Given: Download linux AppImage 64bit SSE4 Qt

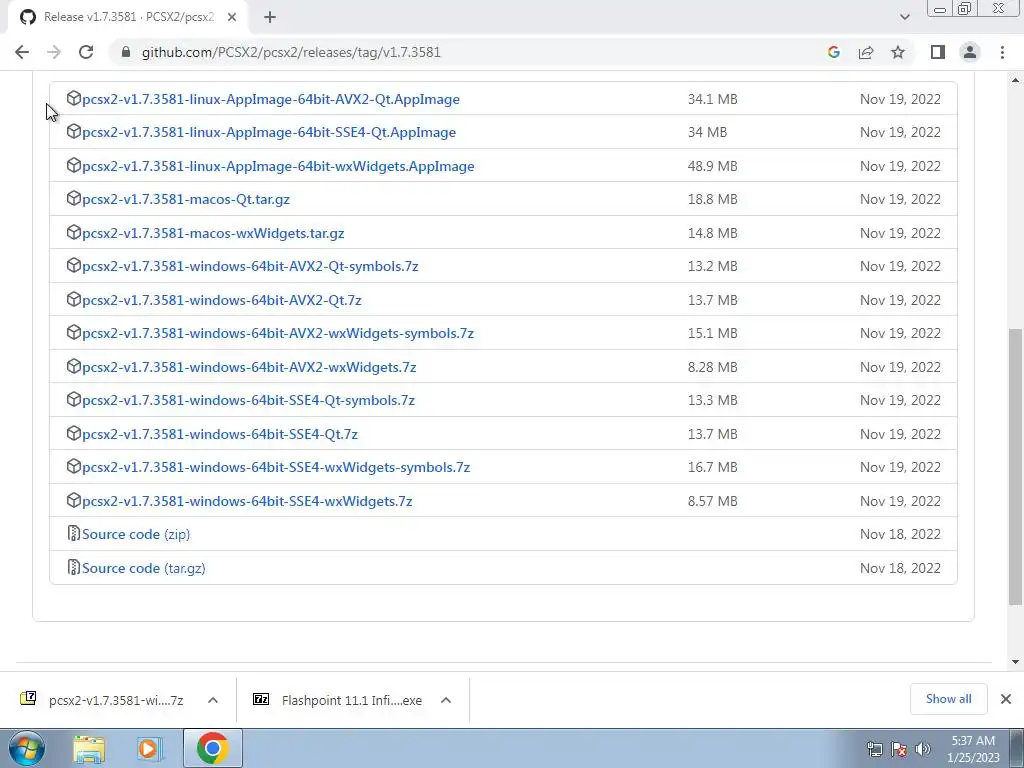Looking at the screenshot, I should click(269, 133).
